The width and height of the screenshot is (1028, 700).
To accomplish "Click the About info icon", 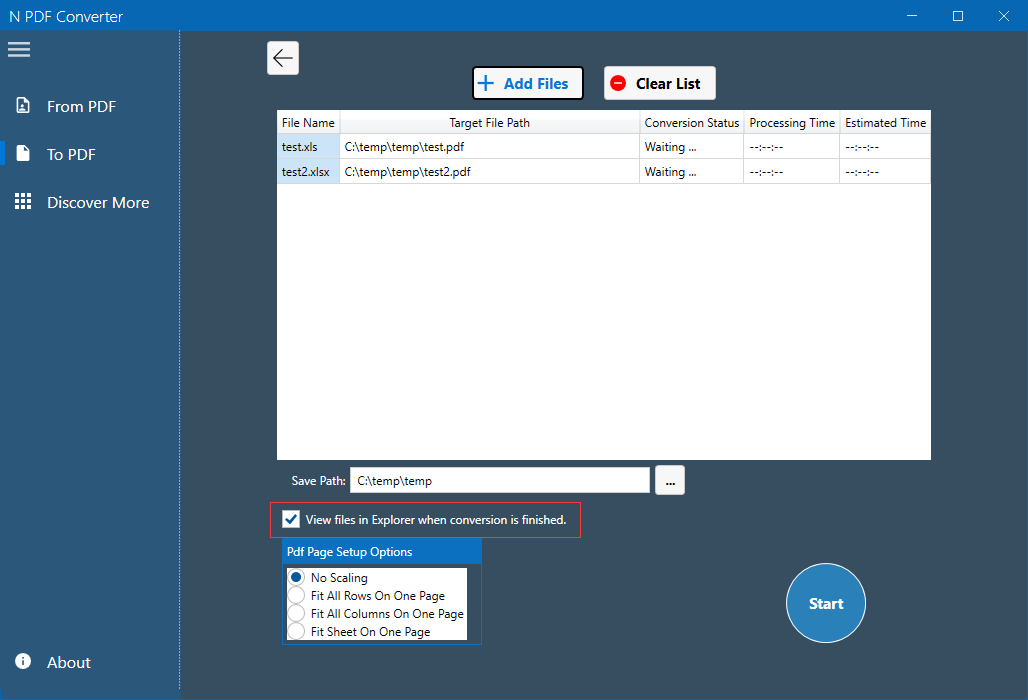I will pyautogui.click(x=23, y=662).
